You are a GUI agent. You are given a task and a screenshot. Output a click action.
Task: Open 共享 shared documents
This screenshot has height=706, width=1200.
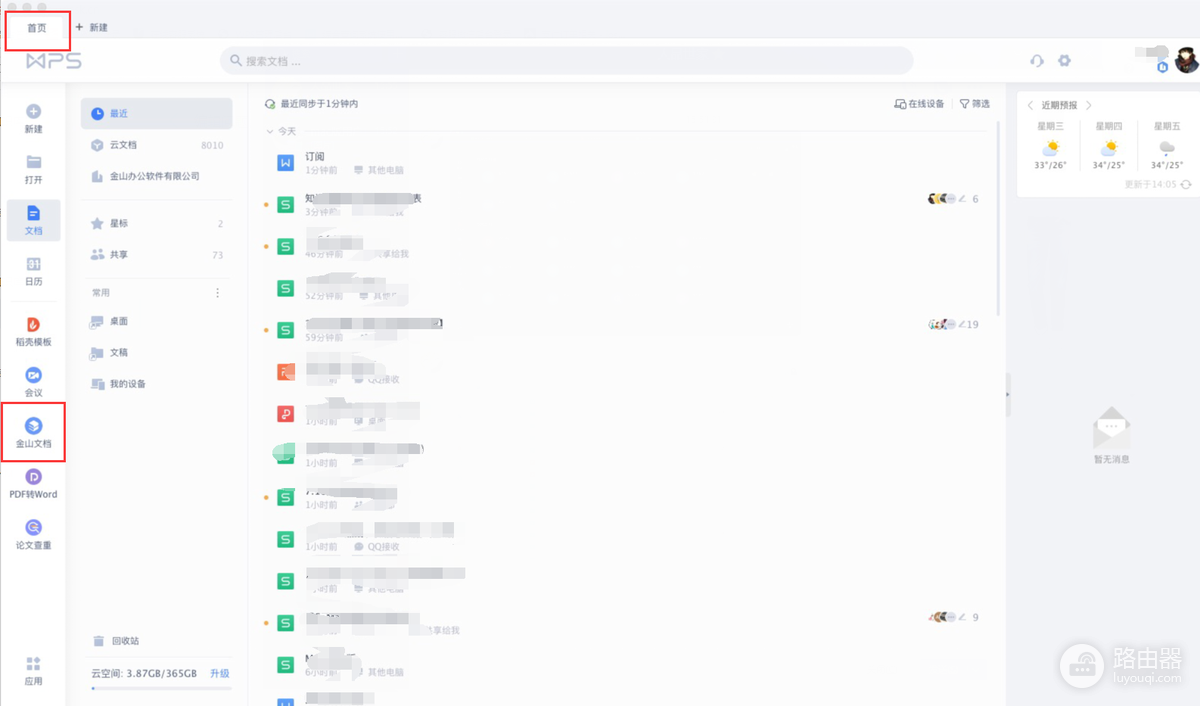tap(156, 255)
